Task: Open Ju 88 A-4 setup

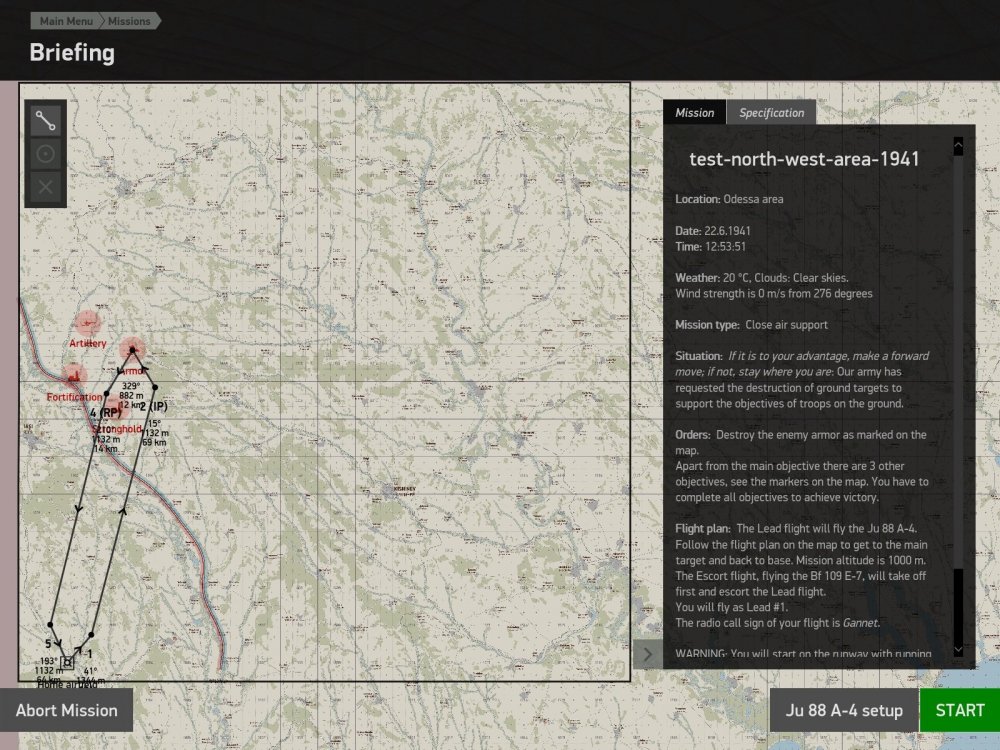Action: click(843, 711)
